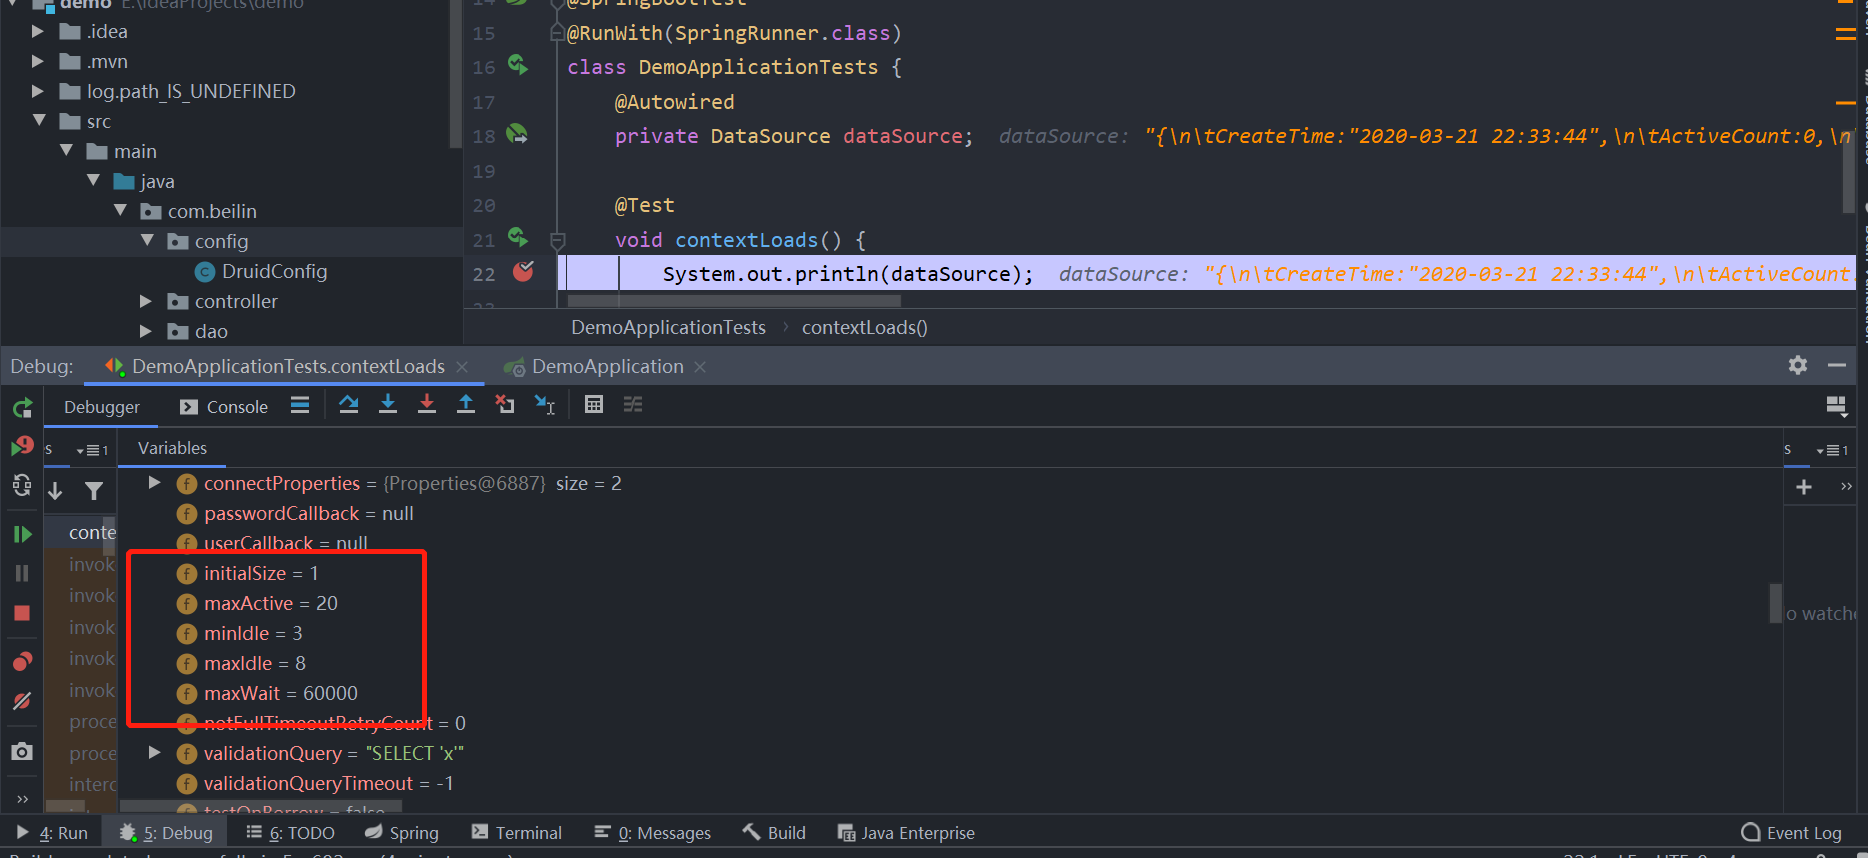
Task: Click the Trace Current Stream Chain icon
Action: 633,405
